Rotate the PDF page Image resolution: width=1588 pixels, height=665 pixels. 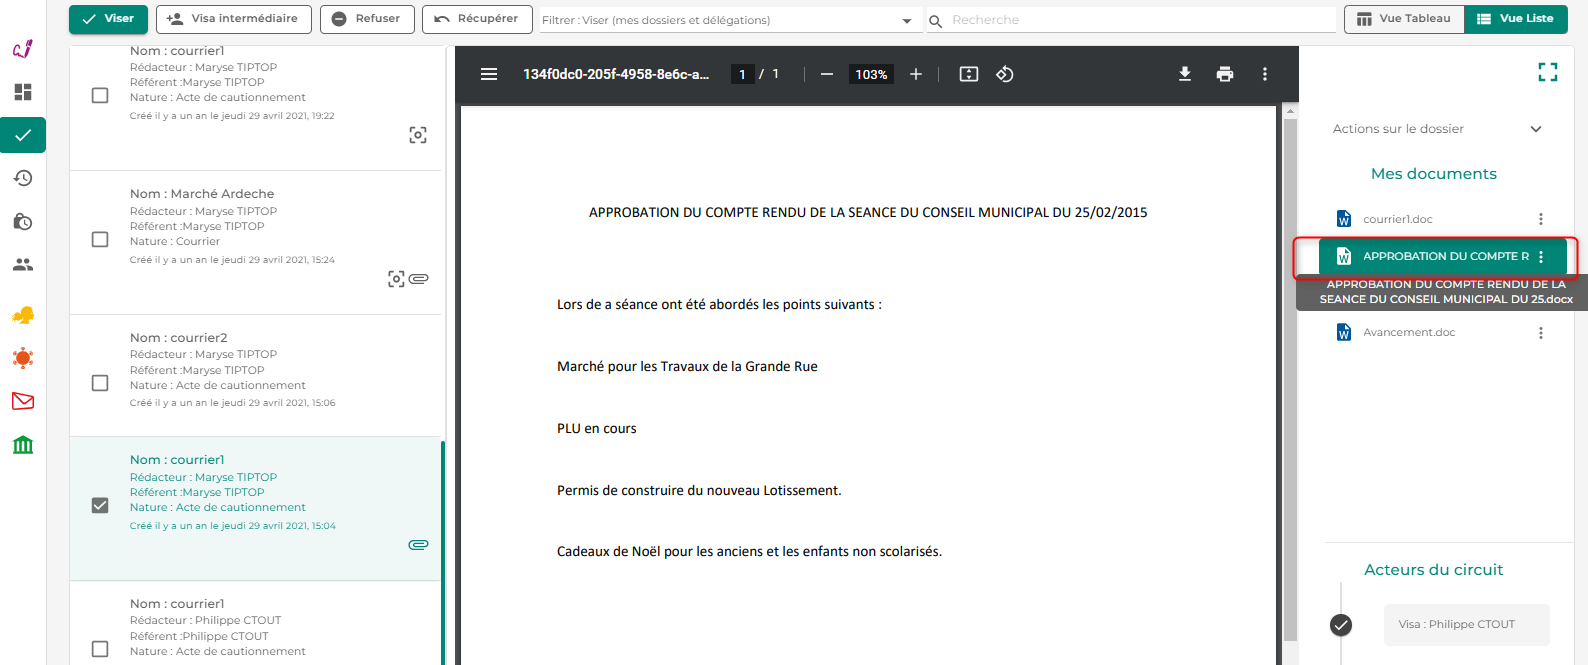point(1005,74)
